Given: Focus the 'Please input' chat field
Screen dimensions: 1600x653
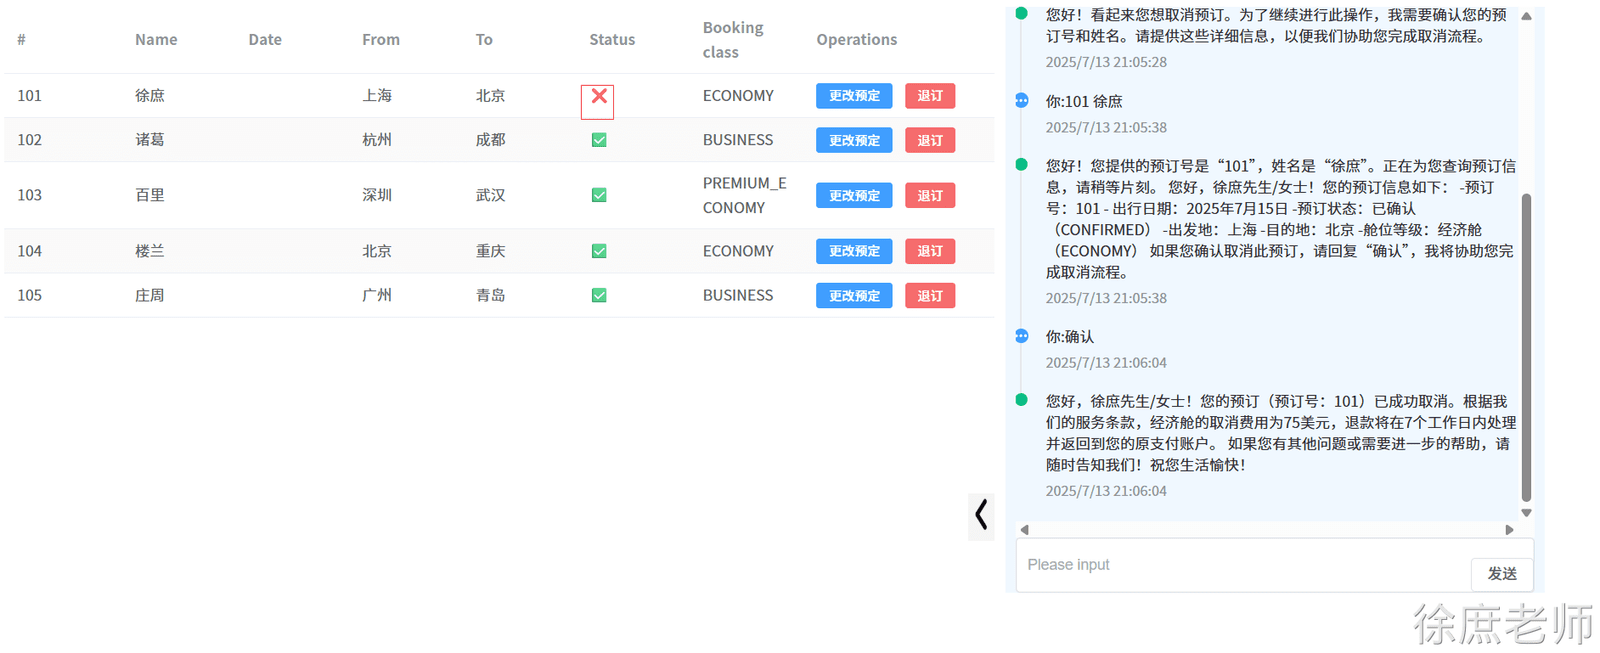Looking at the screenshot, I should (x=1243, y=565).
